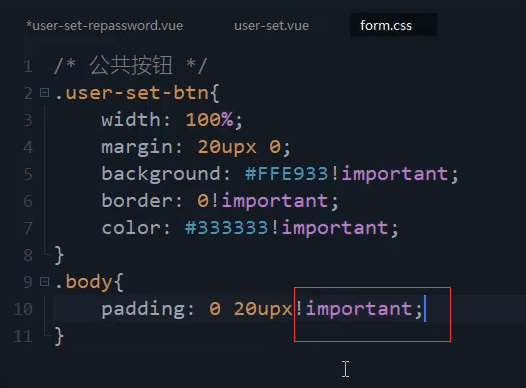Viewport: 526px width, 388px height.
Task: Open the user-set.vue tab
Action: (x=271, y=25)
